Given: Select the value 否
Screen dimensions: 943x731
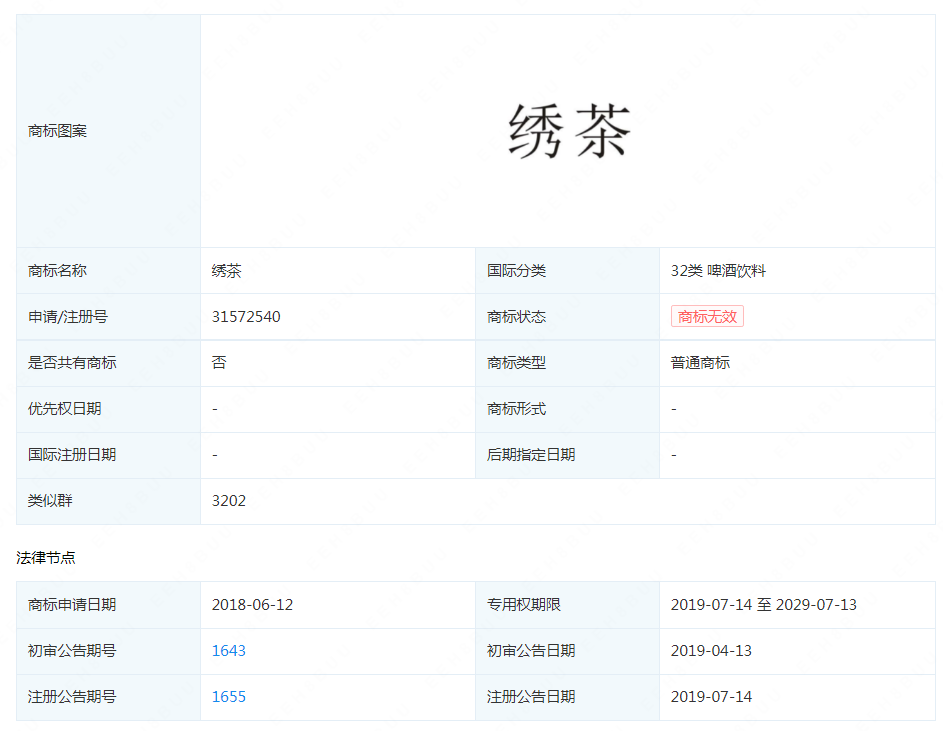Looking at the screenshot, I should (x=219, y=362).
